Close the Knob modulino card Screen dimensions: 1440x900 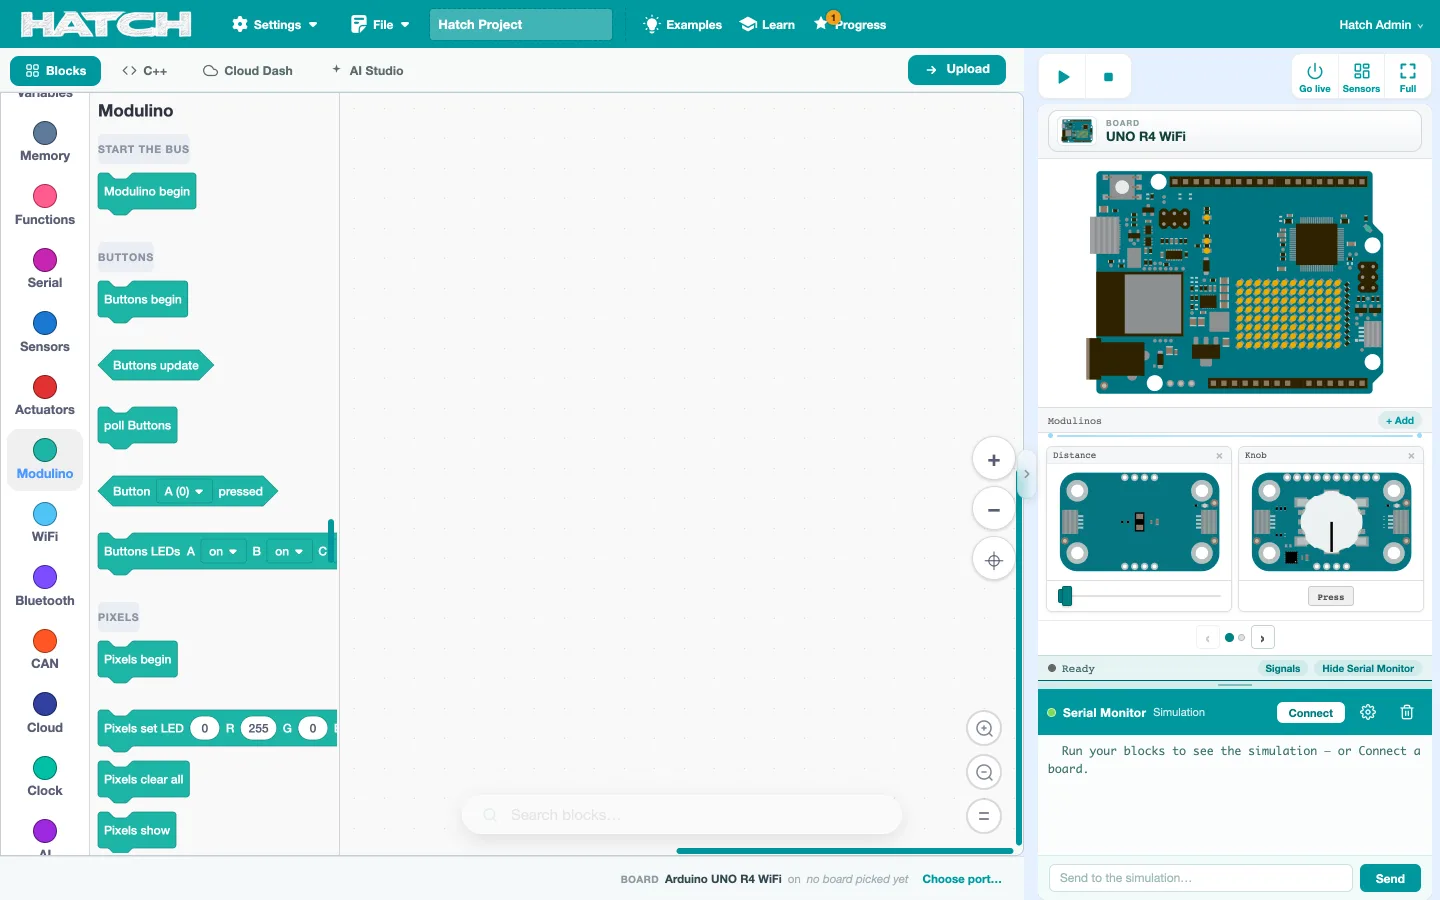click(x=1411, y=456)
